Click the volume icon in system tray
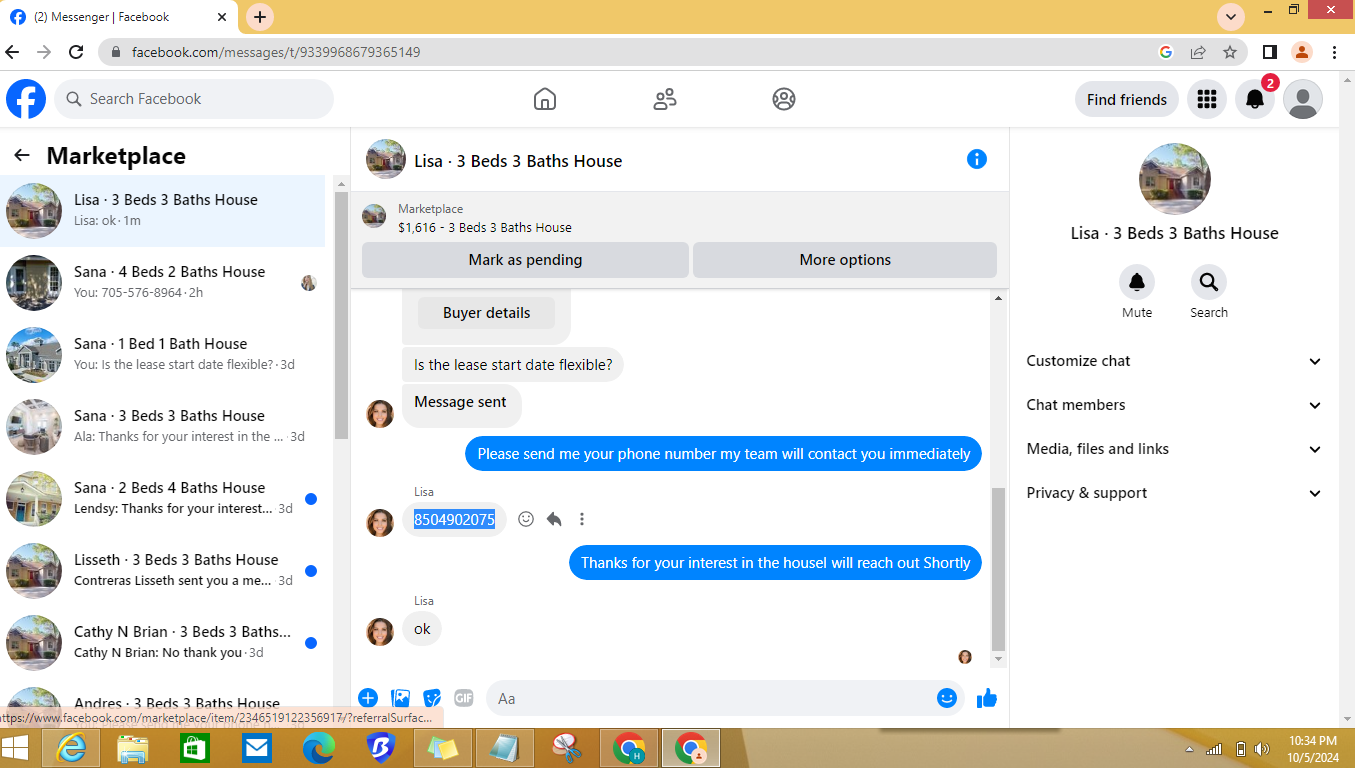Screen dimensions: 1355x768 [1262, 749]
